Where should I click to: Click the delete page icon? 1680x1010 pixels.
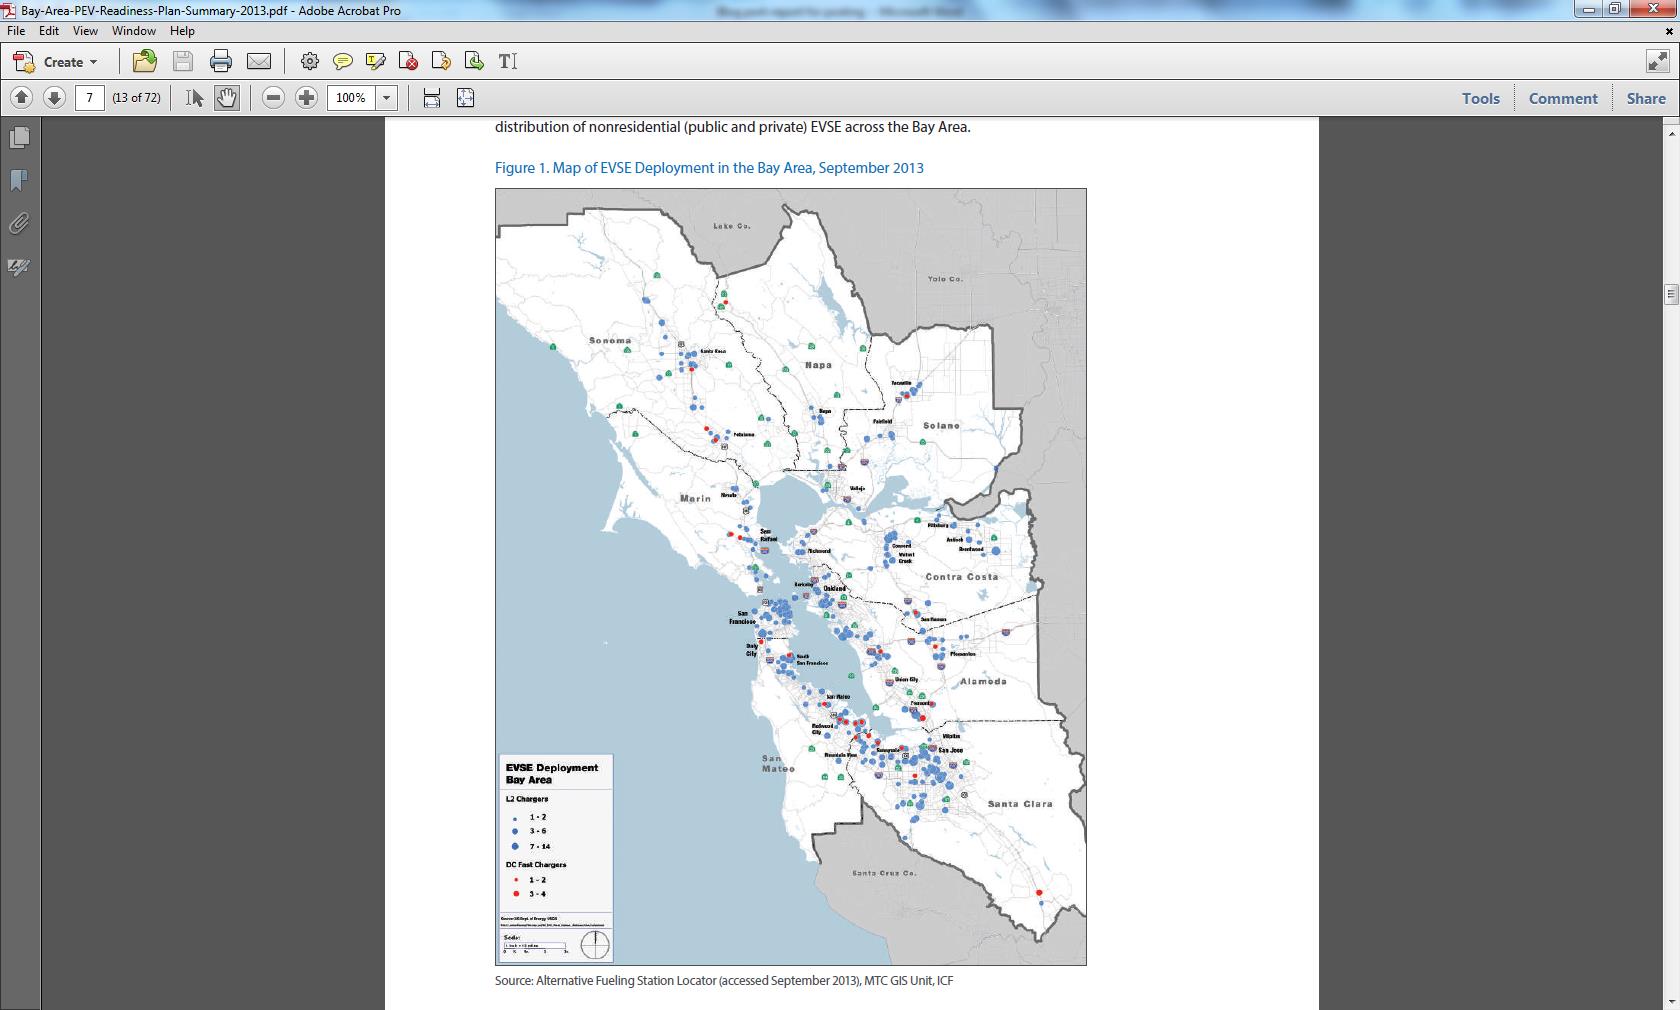(x=408, y=62)
